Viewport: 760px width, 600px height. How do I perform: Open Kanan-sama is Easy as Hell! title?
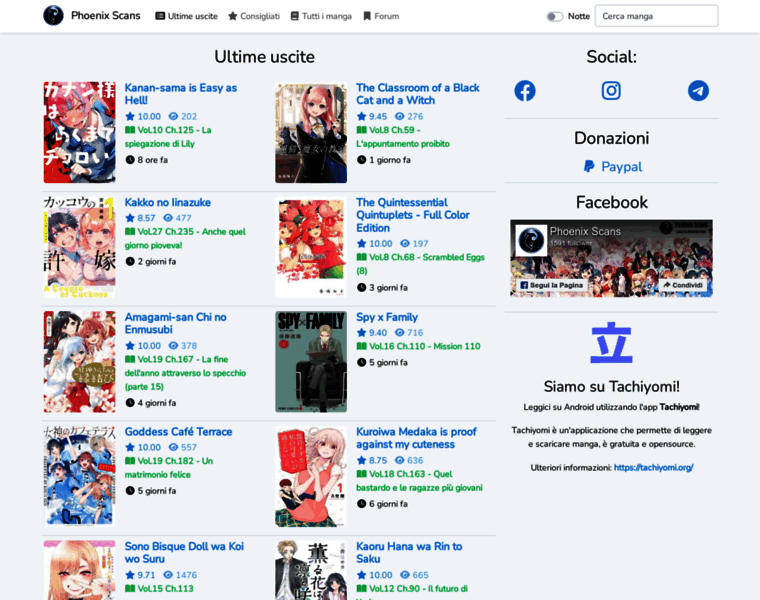tap(180, 94)
